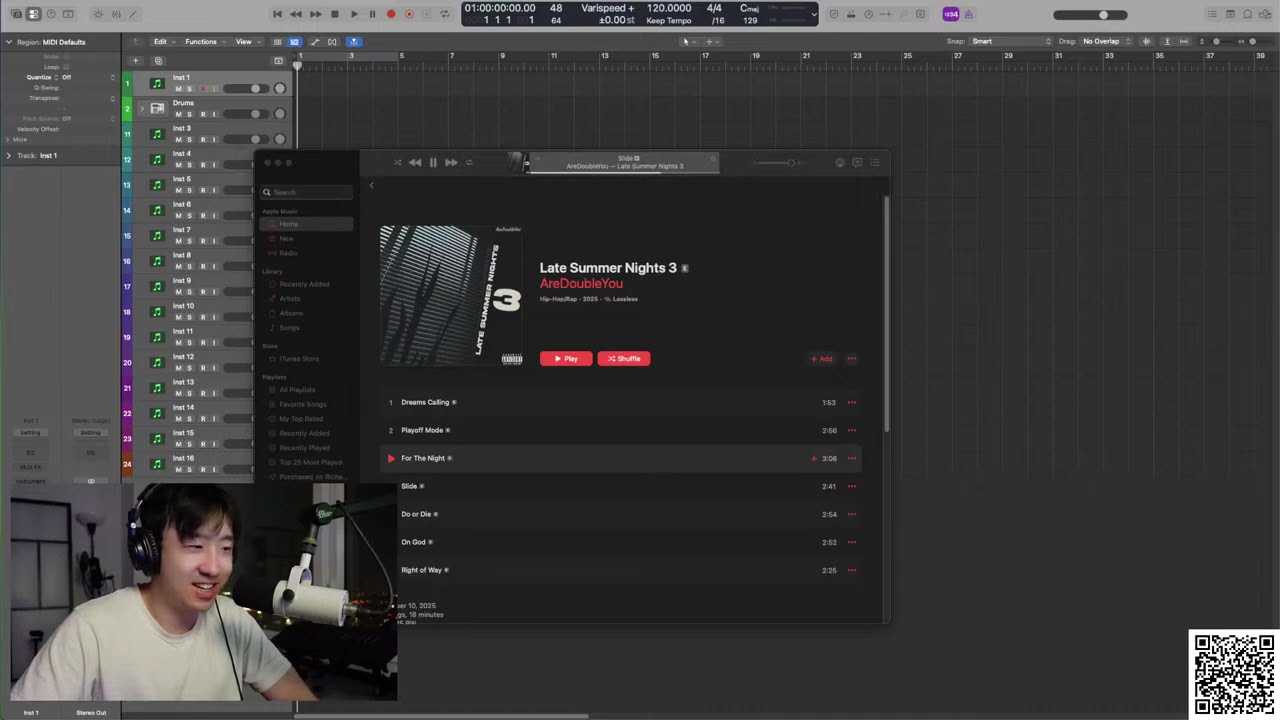Click the Inst 5 track instrument icon

[x=157, y=185]
